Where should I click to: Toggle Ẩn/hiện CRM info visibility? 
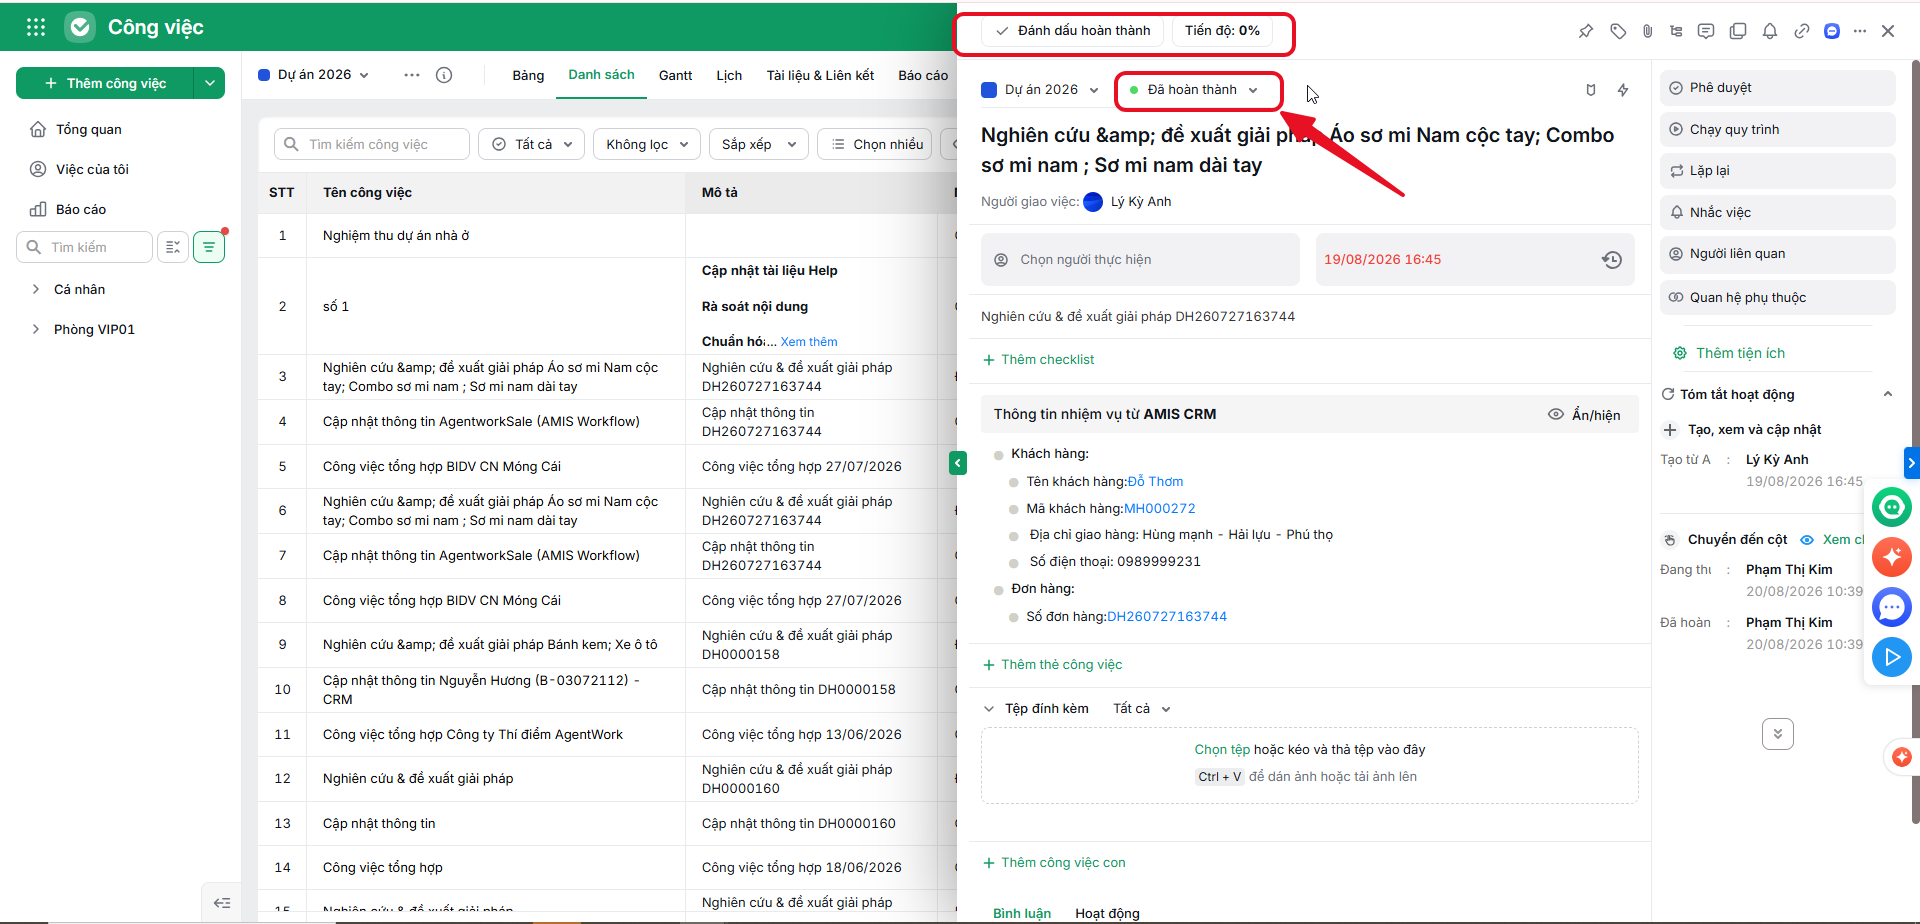pyautogui.click(x=1584, y=415)
